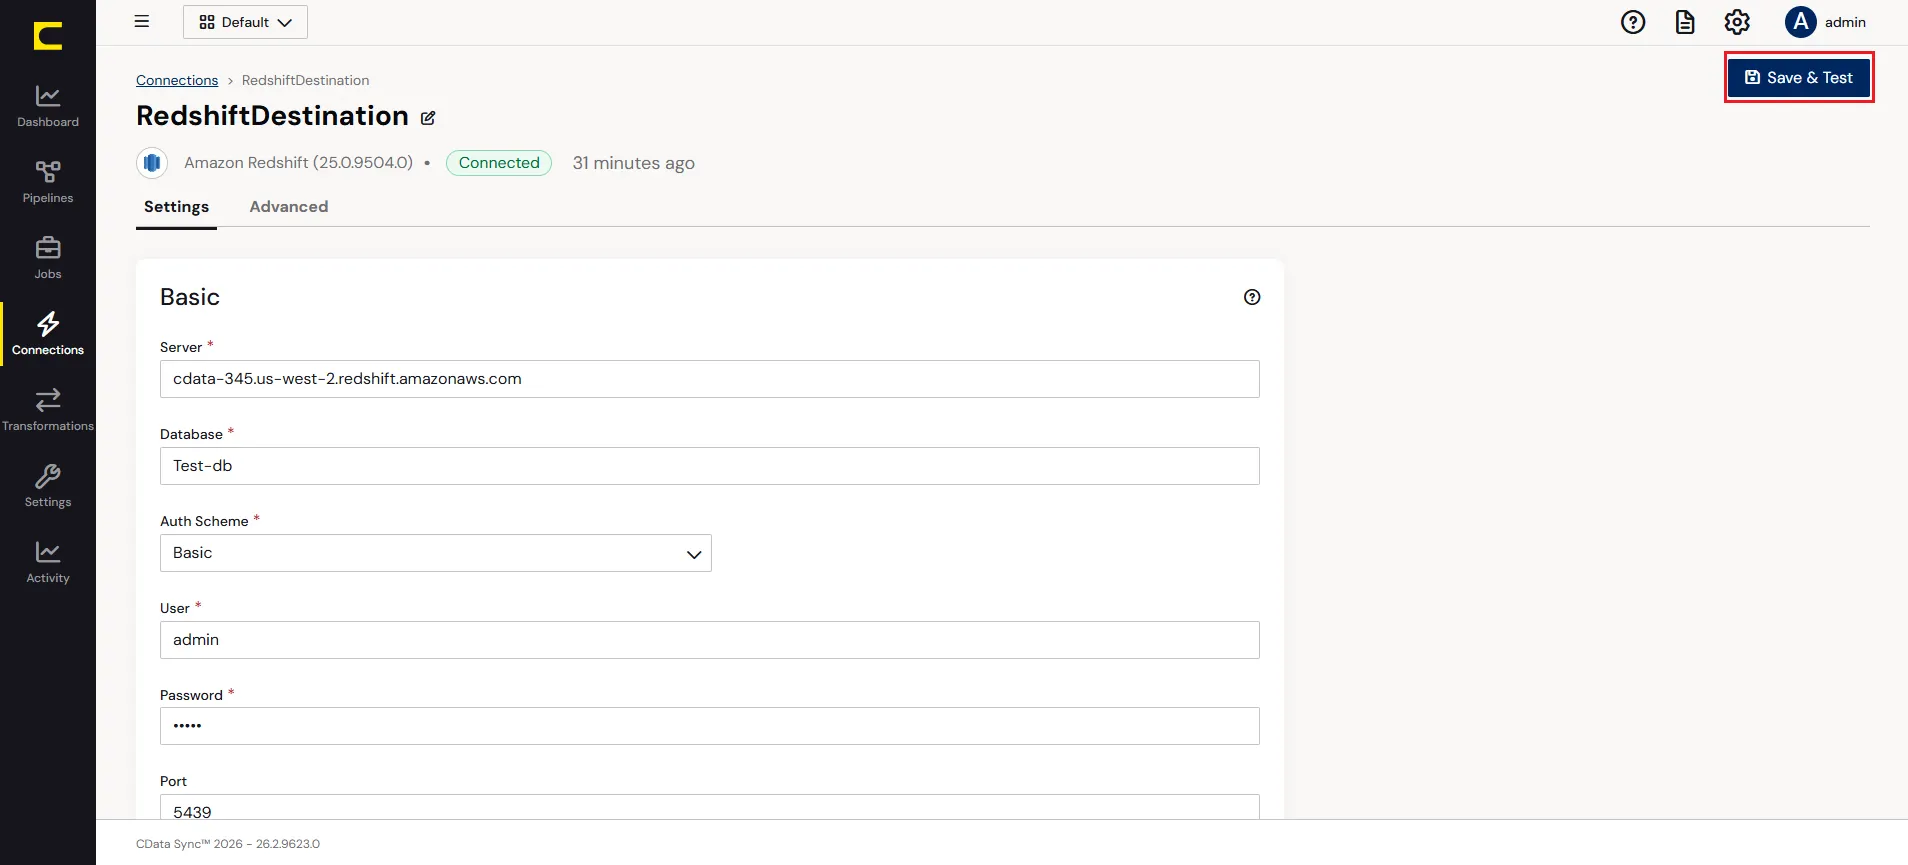1908x865 pixels.
Task: Select Connections in the sidebar
Action: point(48,334)
